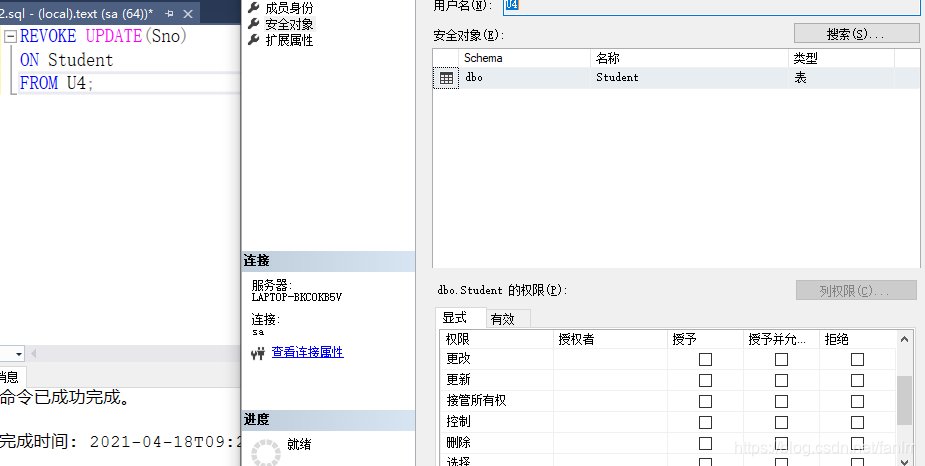925x466 pixels.
Task: Close the SQL query tab
Action: (188, 14)
